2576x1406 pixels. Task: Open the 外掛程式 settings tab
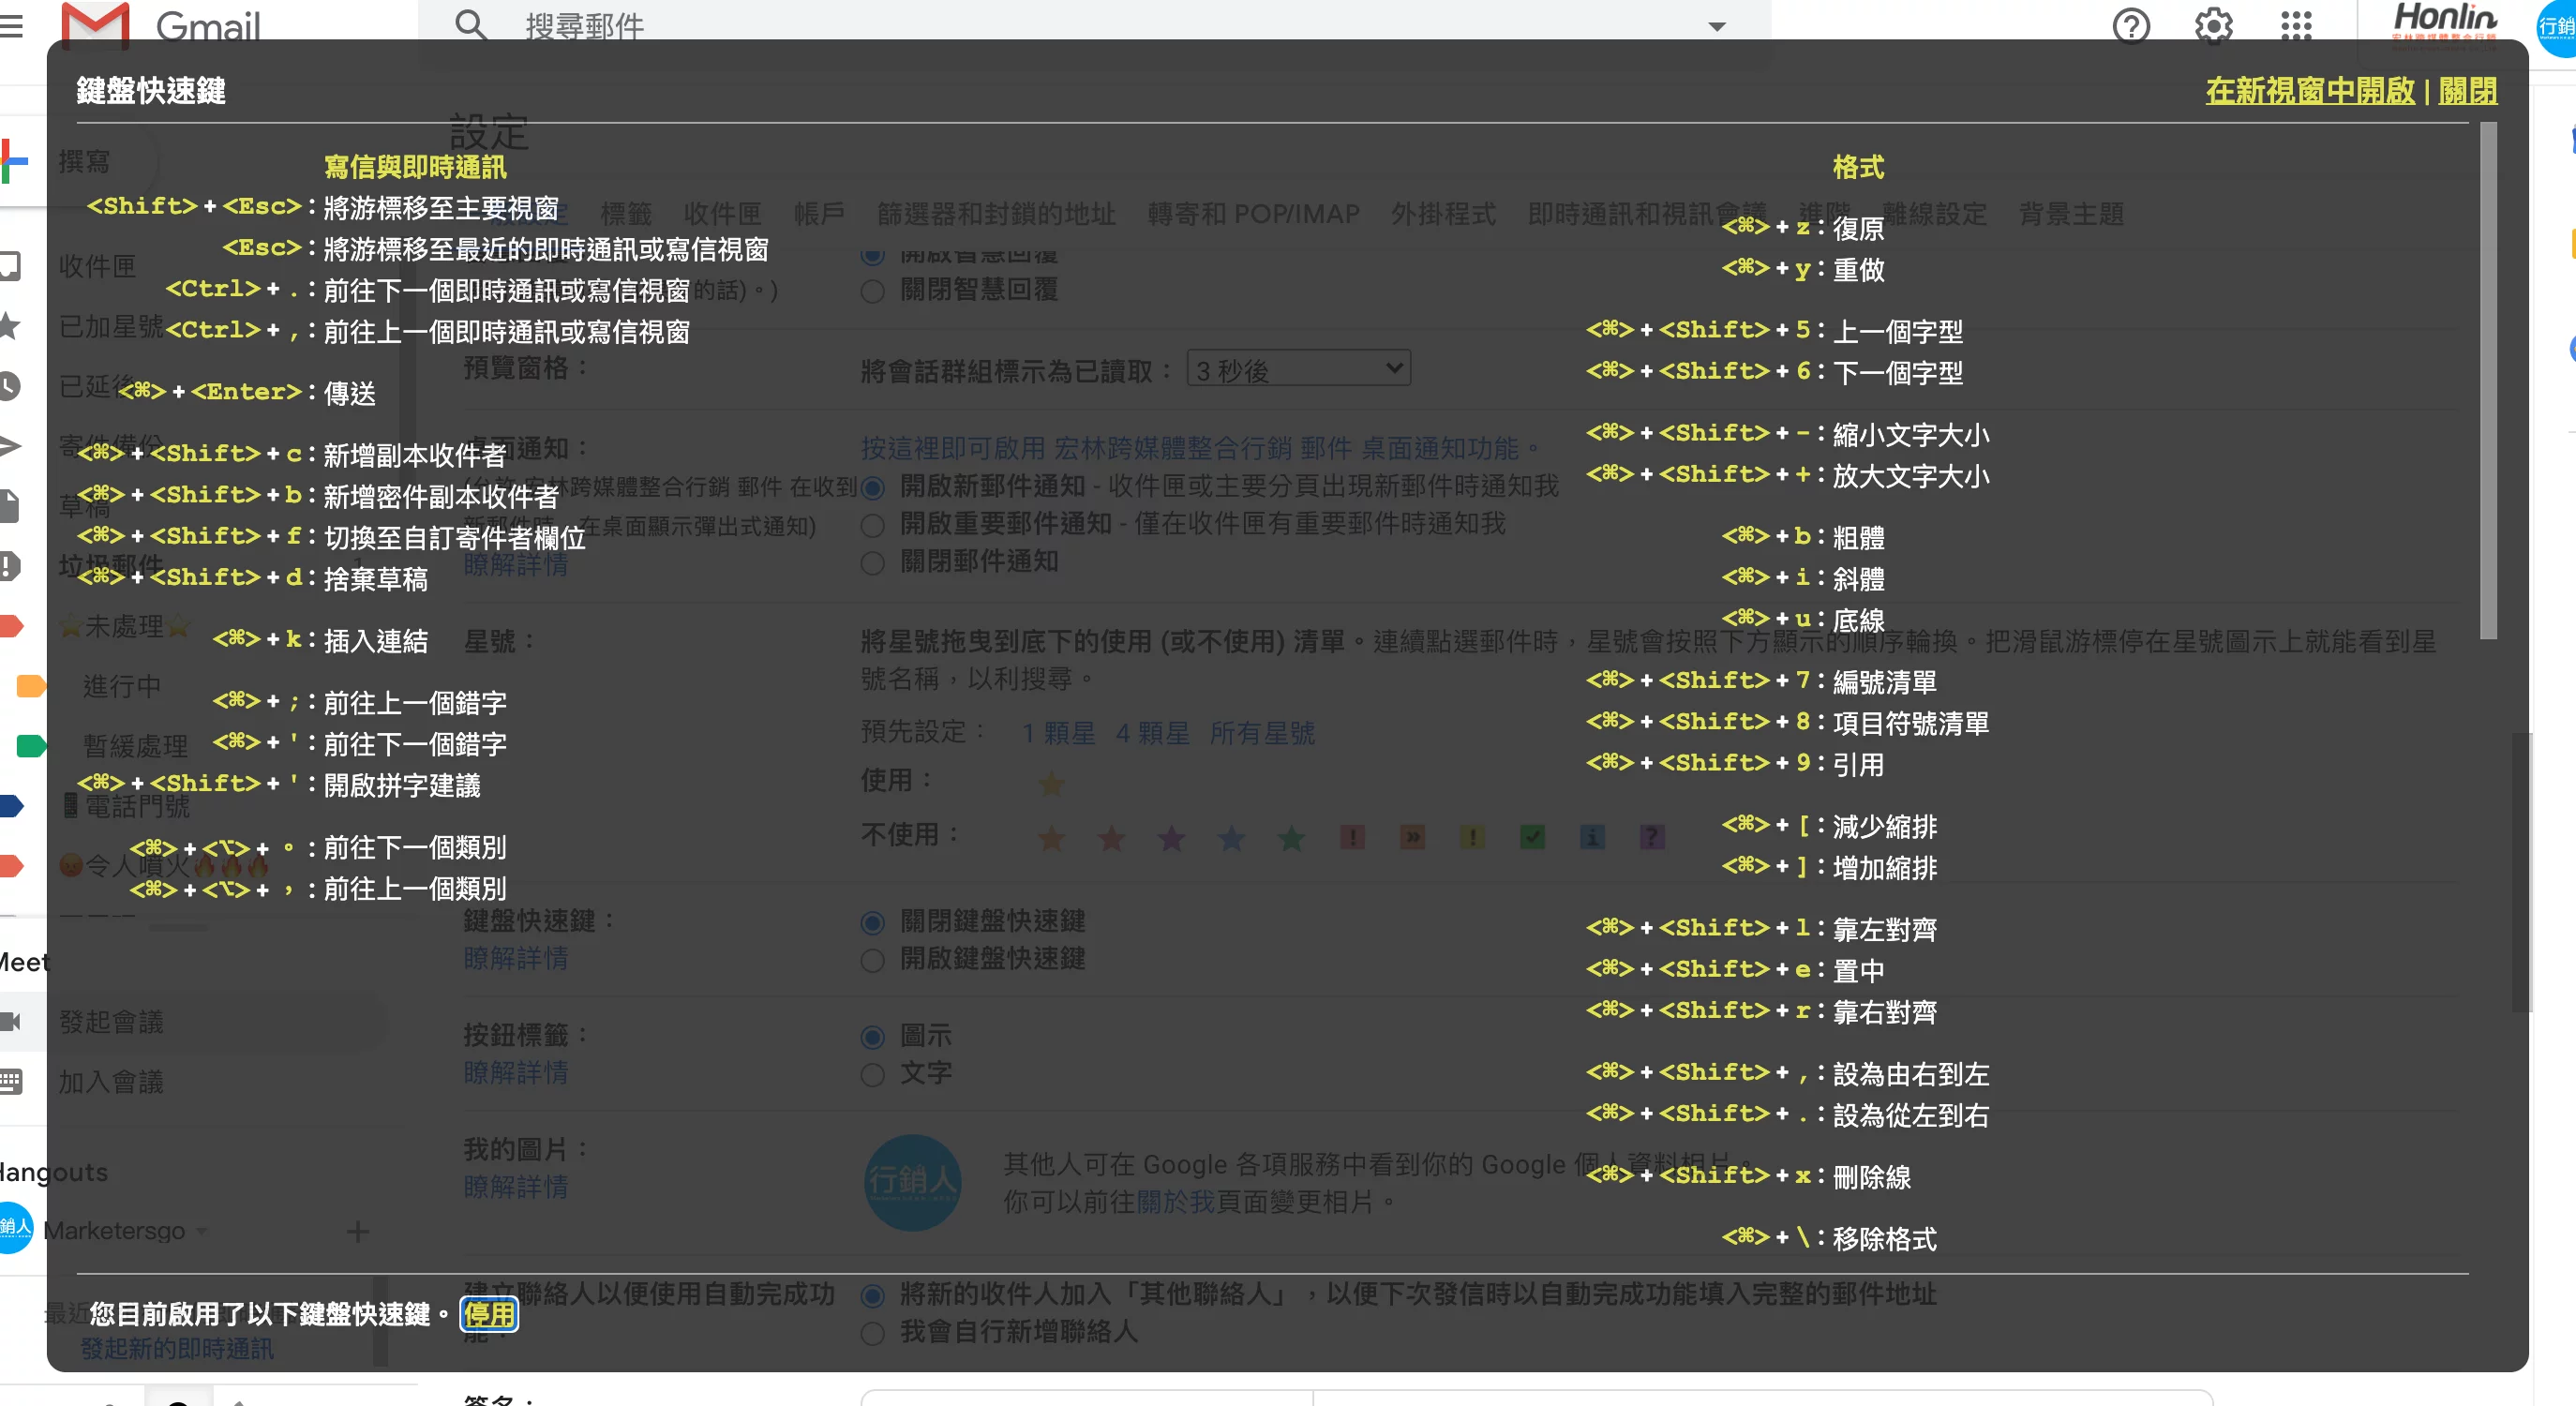pyautogui.click(x=1443, y=214)
